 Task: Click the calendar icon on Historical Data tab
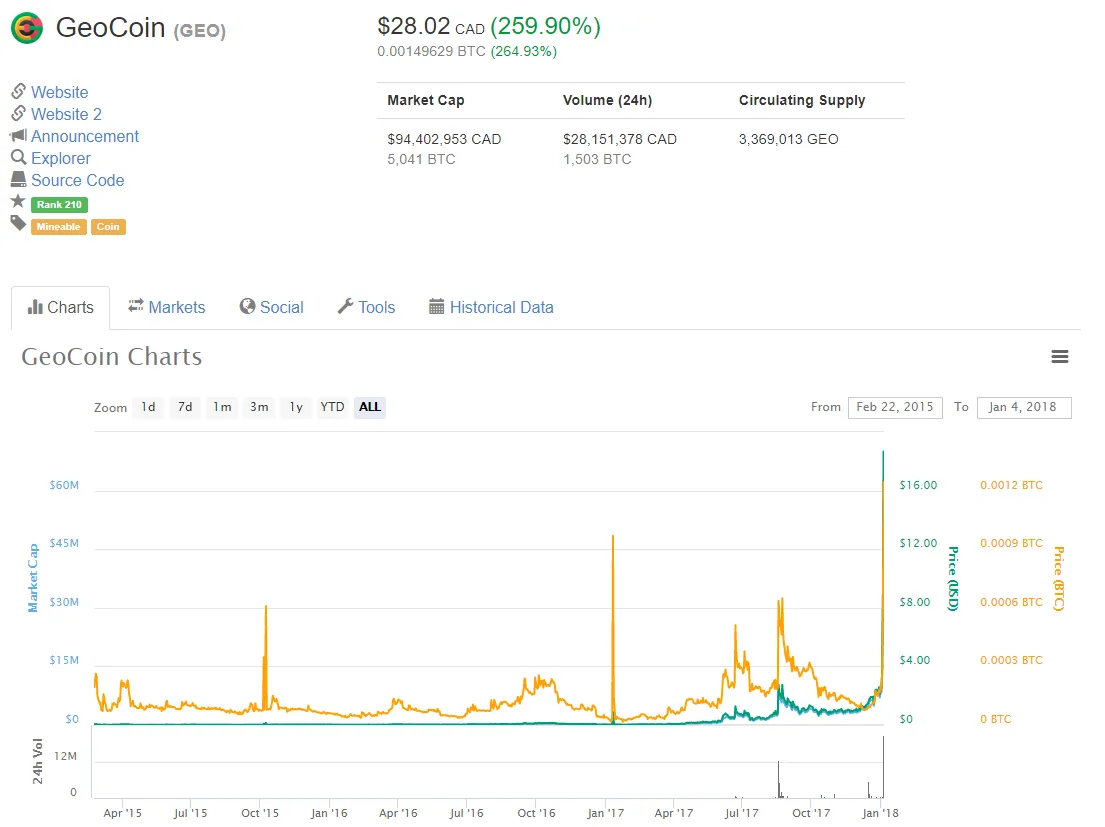click(437, 306)
